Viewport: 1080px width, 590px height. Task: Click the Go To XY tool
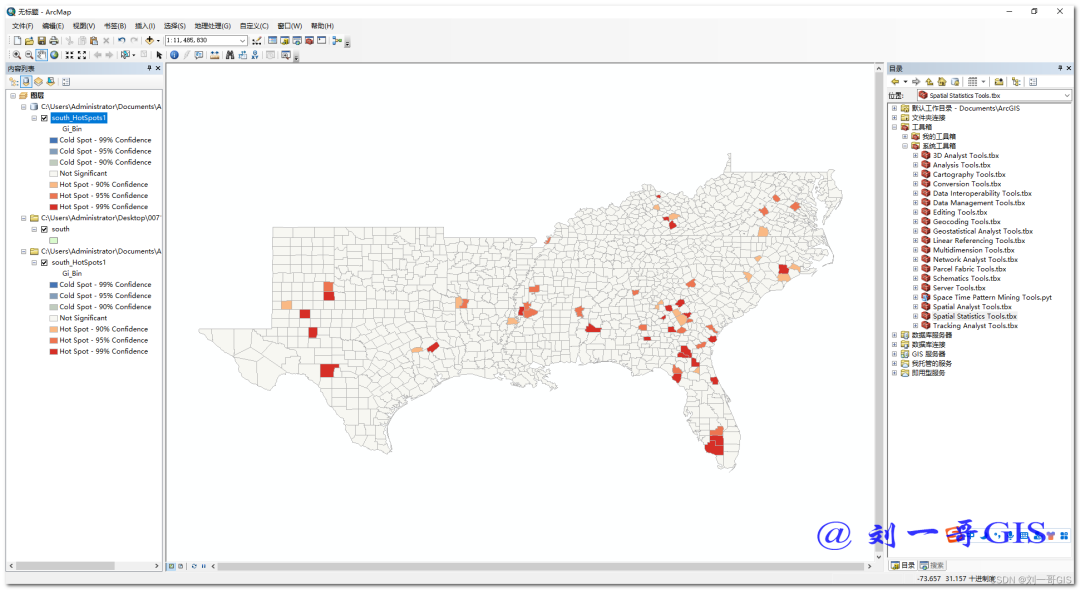[256, 55]
